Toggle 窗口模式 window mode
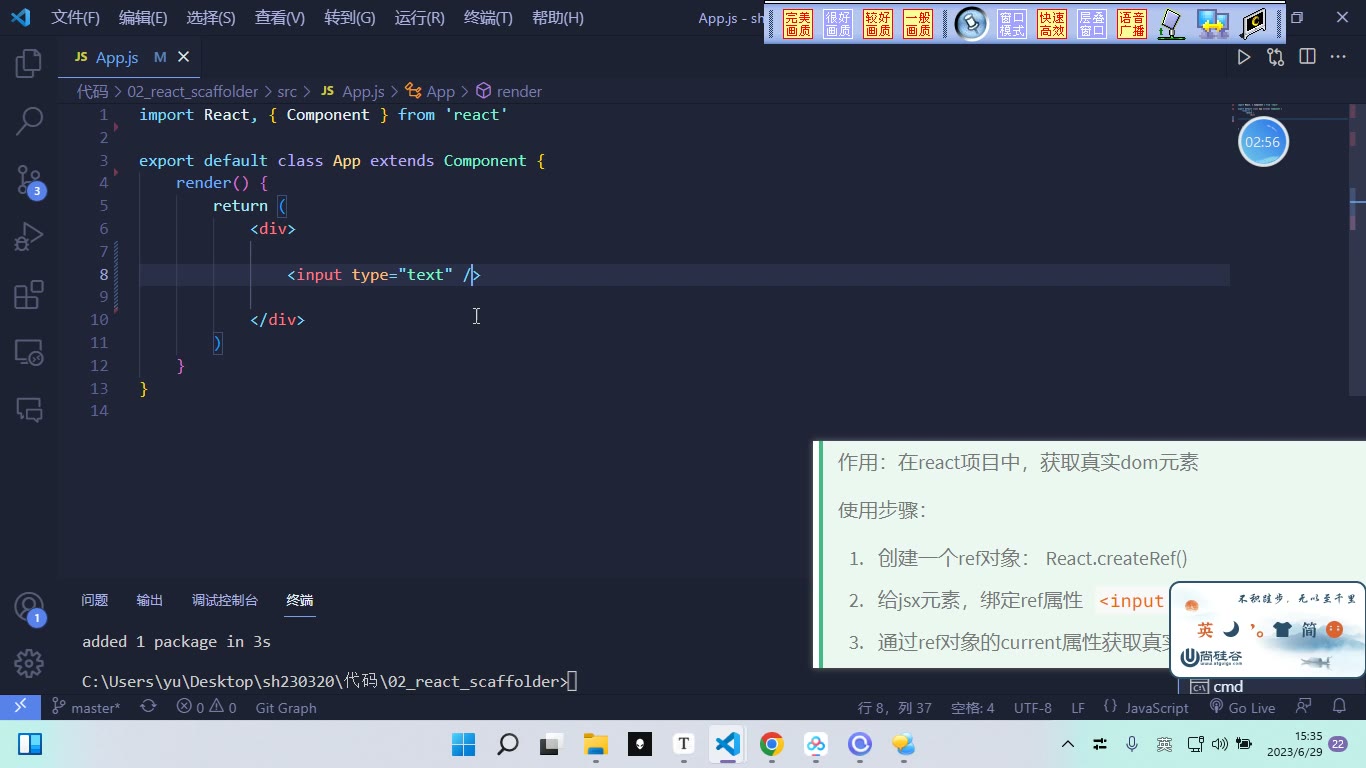The width and height of the screenshot is (1366, 768). click(1012, 24)
